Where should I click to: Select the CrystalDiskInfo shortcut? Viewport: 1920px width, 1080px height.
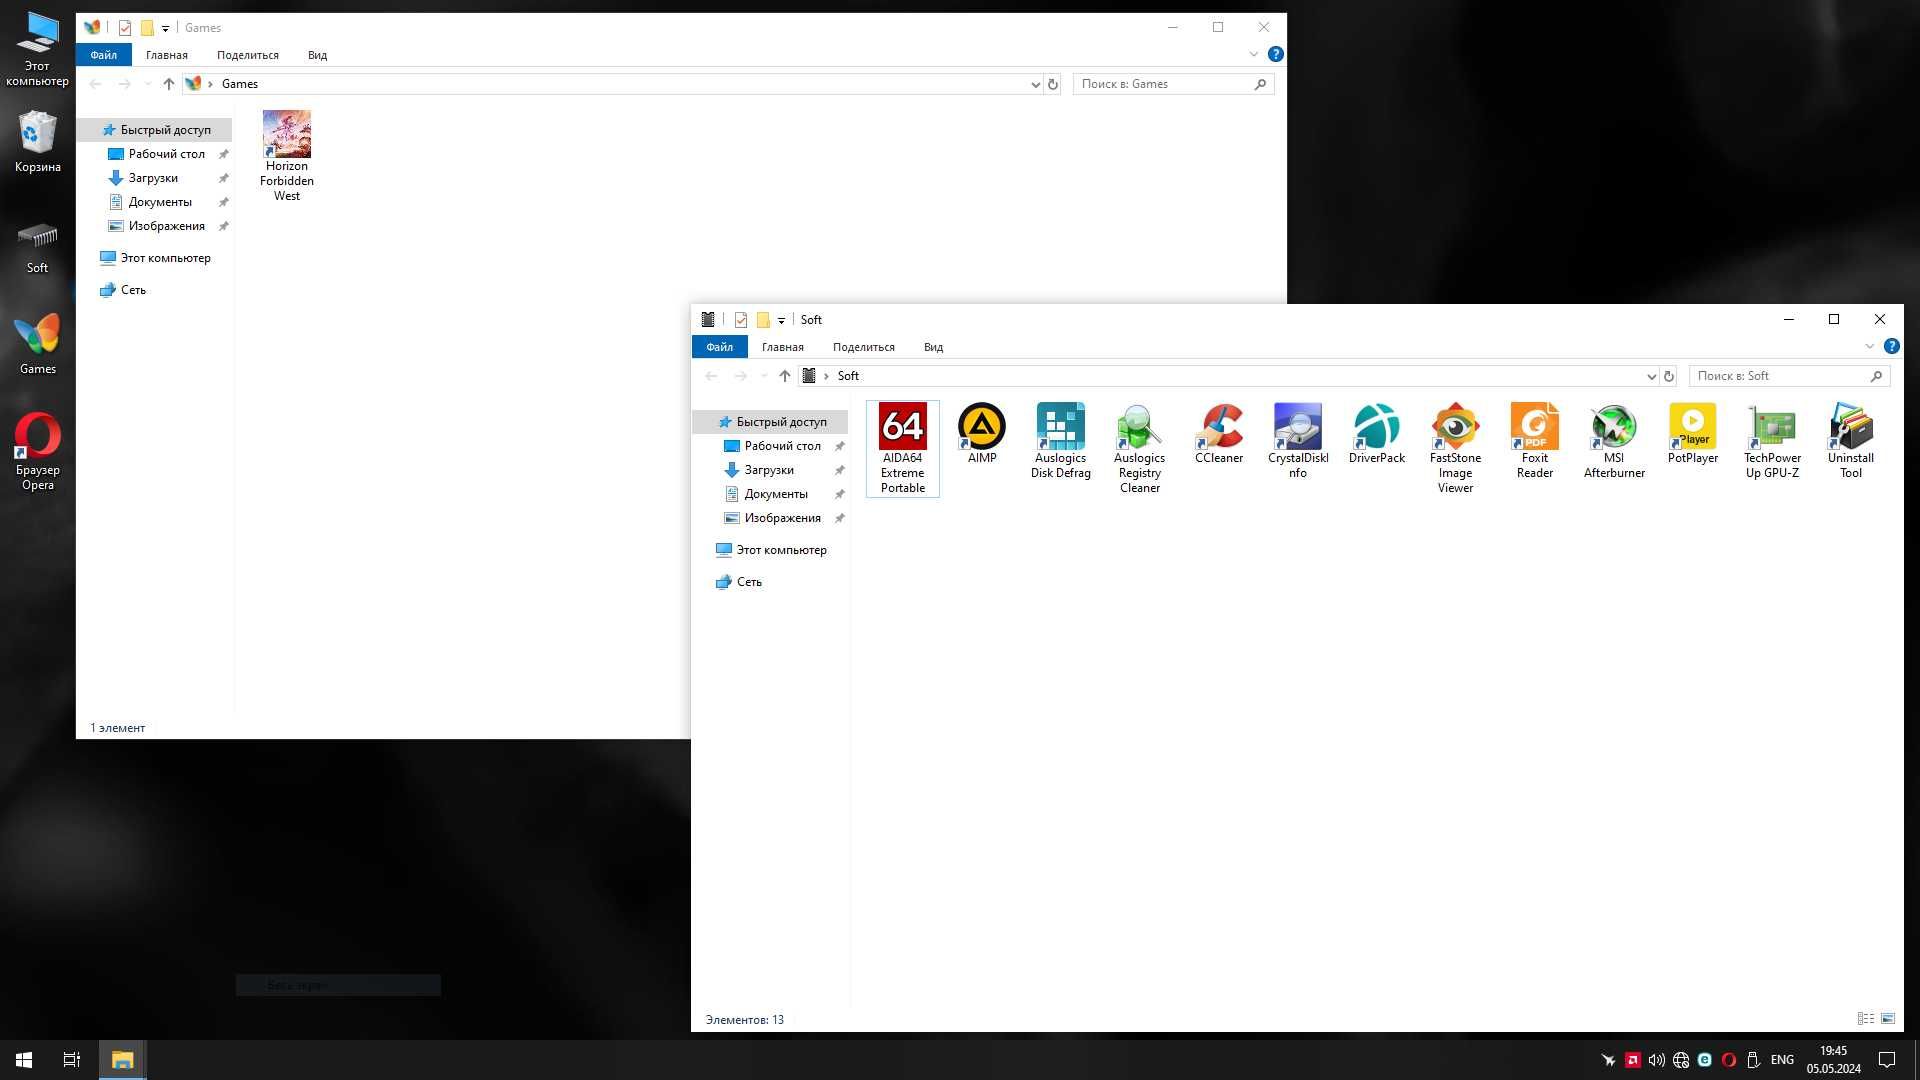click(1297, 441)
